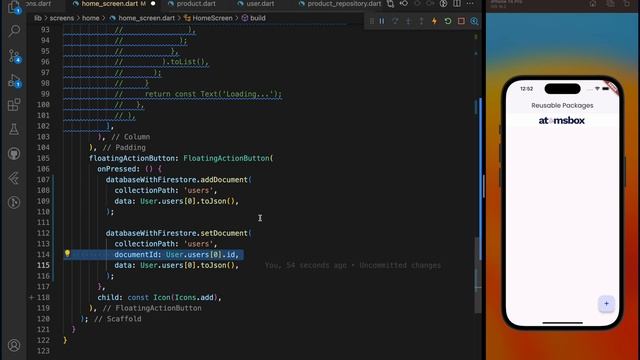
Task: Click the go-to-previous-change icon in the title bar
Action: point(404,4)
